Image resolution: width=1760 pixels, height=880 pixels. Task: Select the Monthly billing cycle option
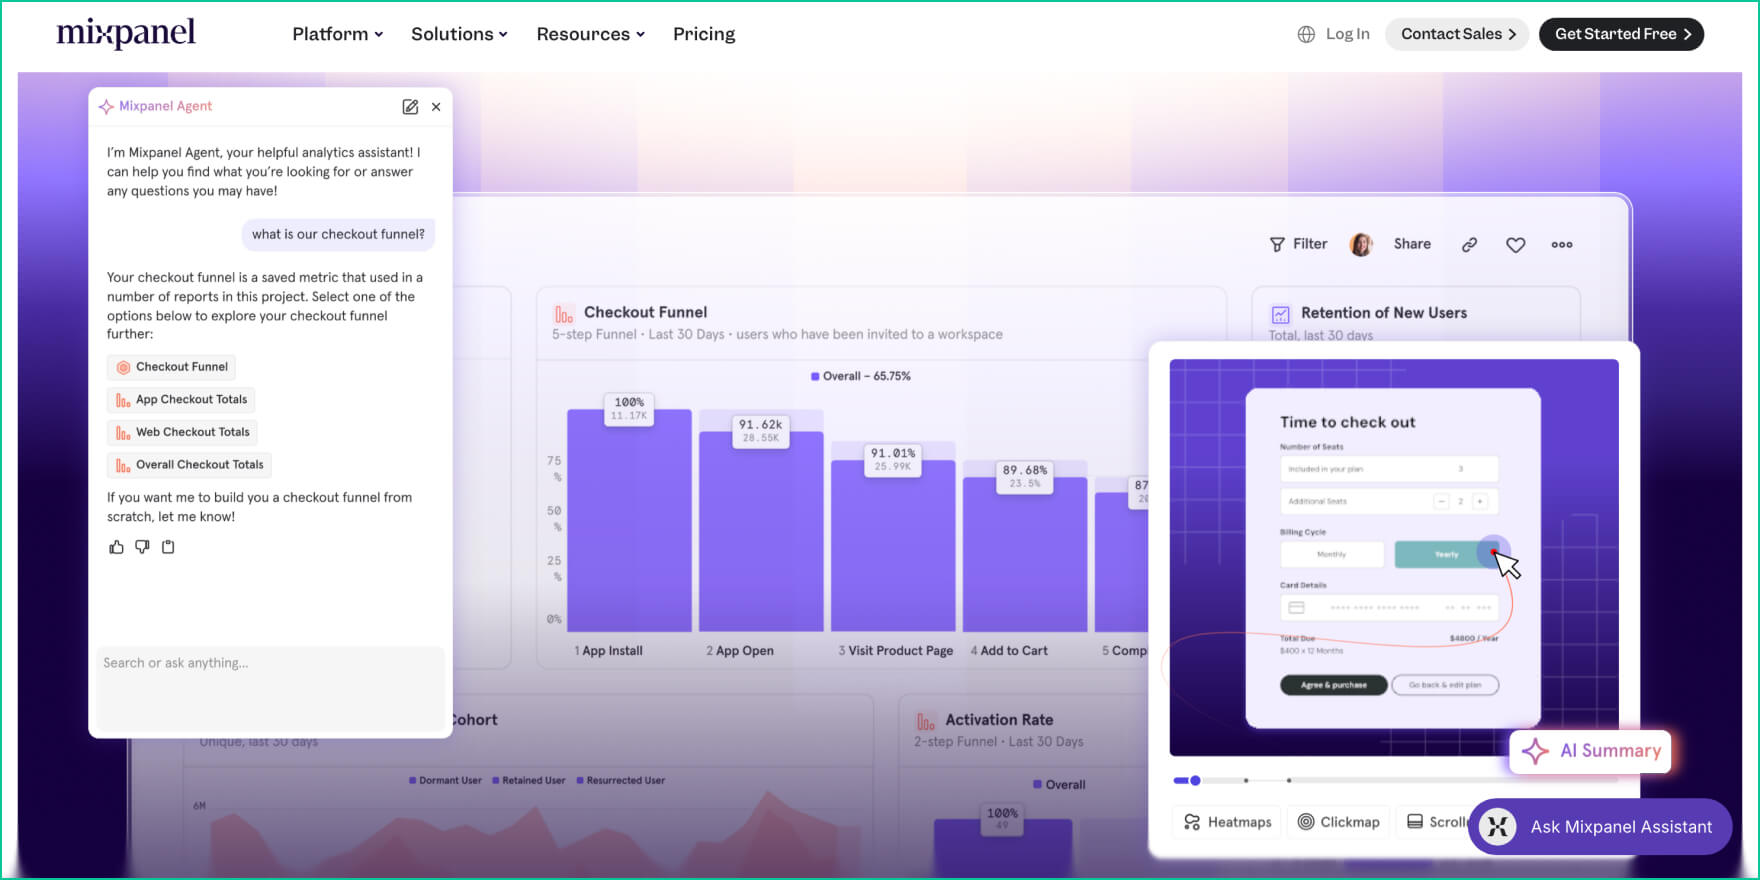point(1332,554)
